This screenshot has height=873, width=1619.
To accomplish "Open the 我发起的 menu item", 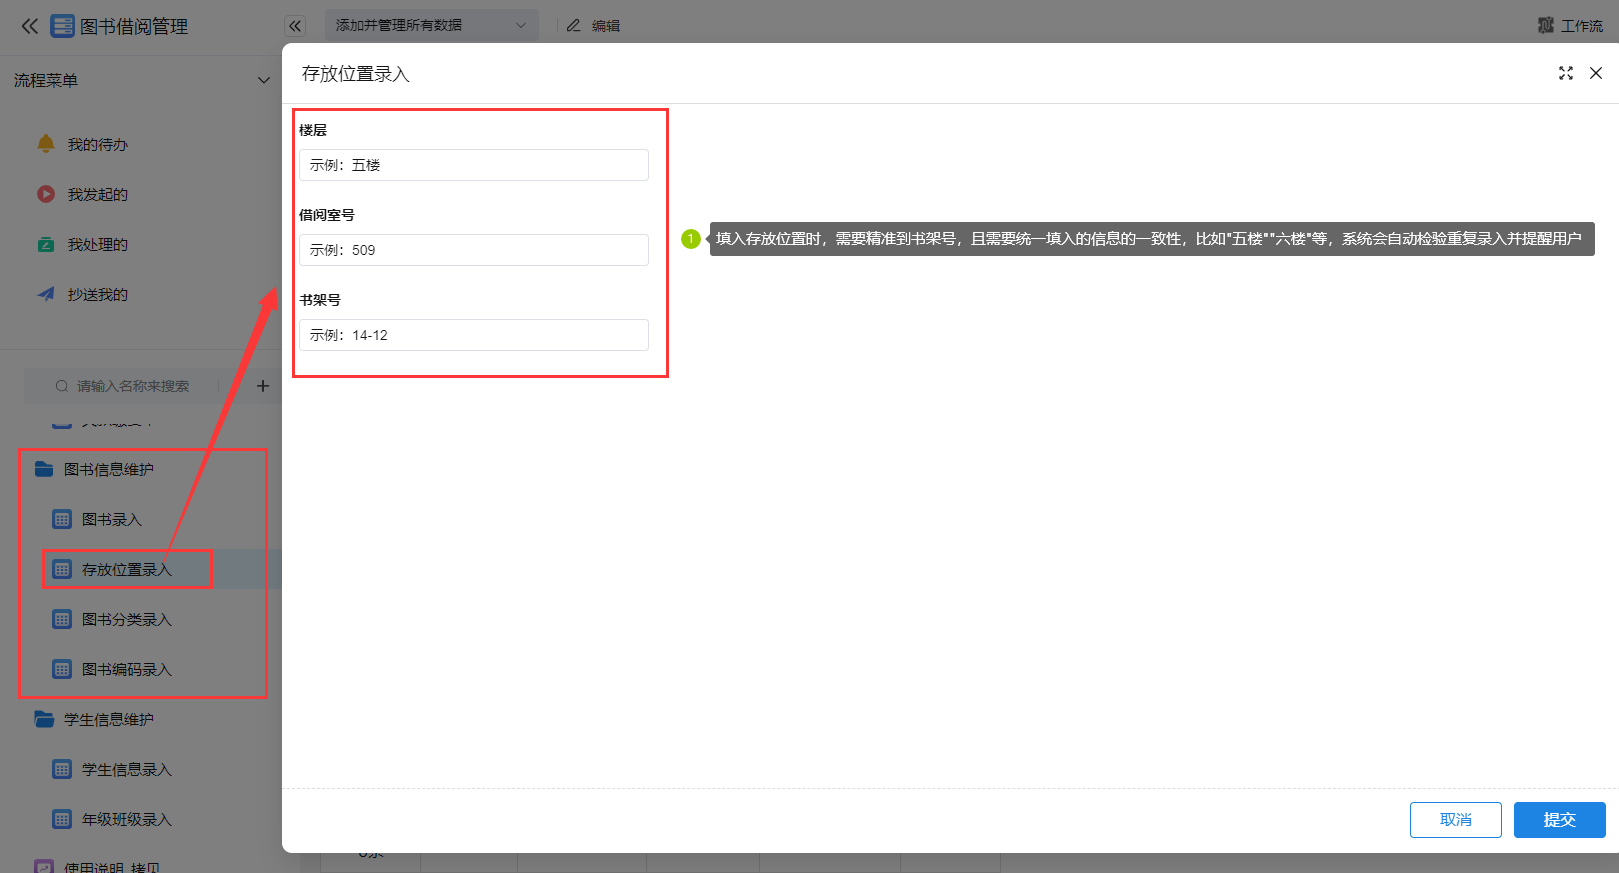I will [x=98, y=194].
